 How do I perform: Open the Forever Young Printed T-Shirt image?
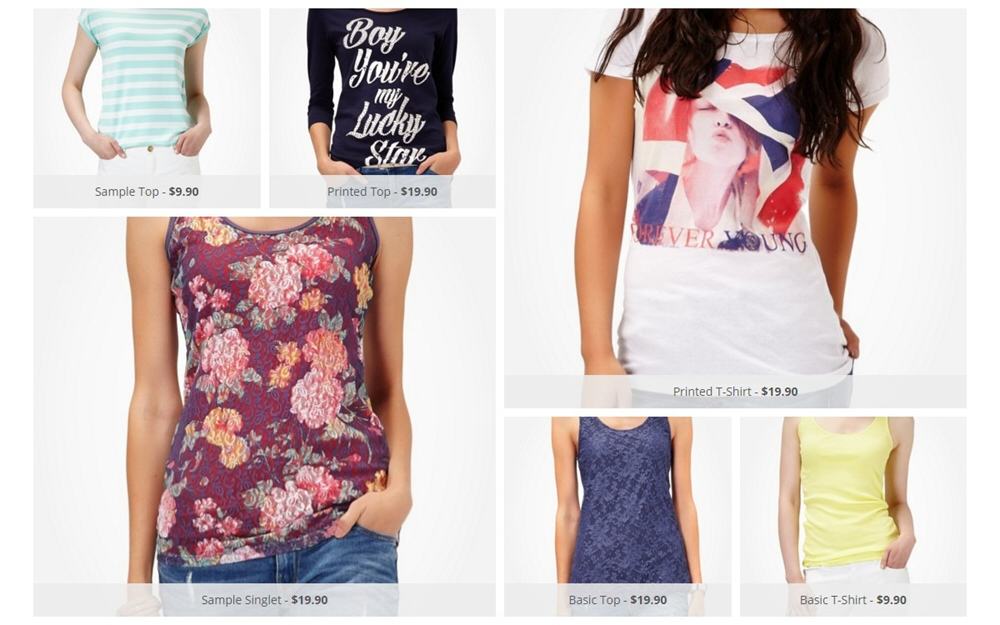click(735, 191)
